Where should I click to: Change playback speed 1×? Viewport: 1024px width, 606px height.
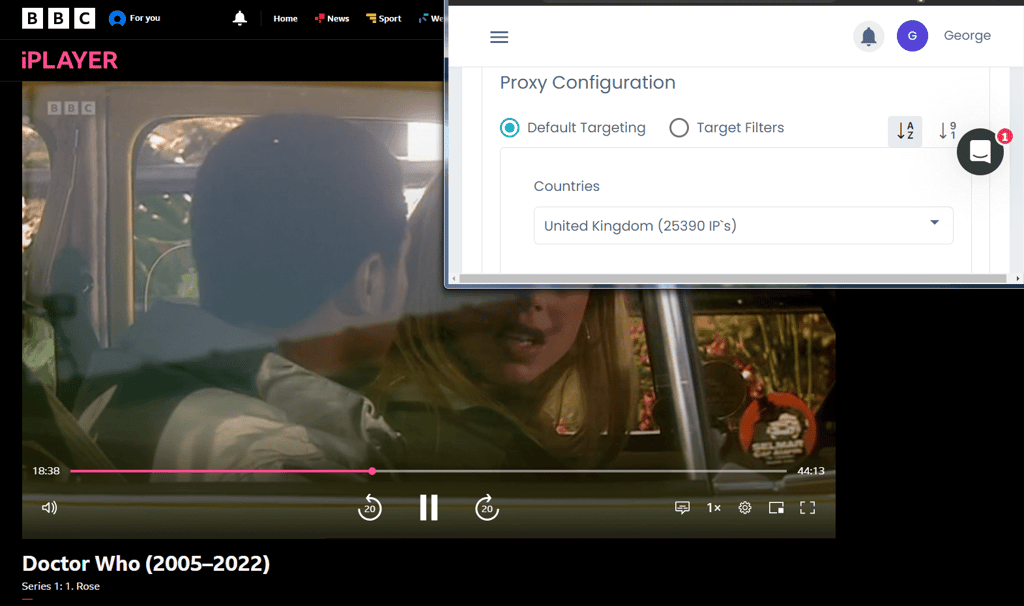(x=714, y=507)
